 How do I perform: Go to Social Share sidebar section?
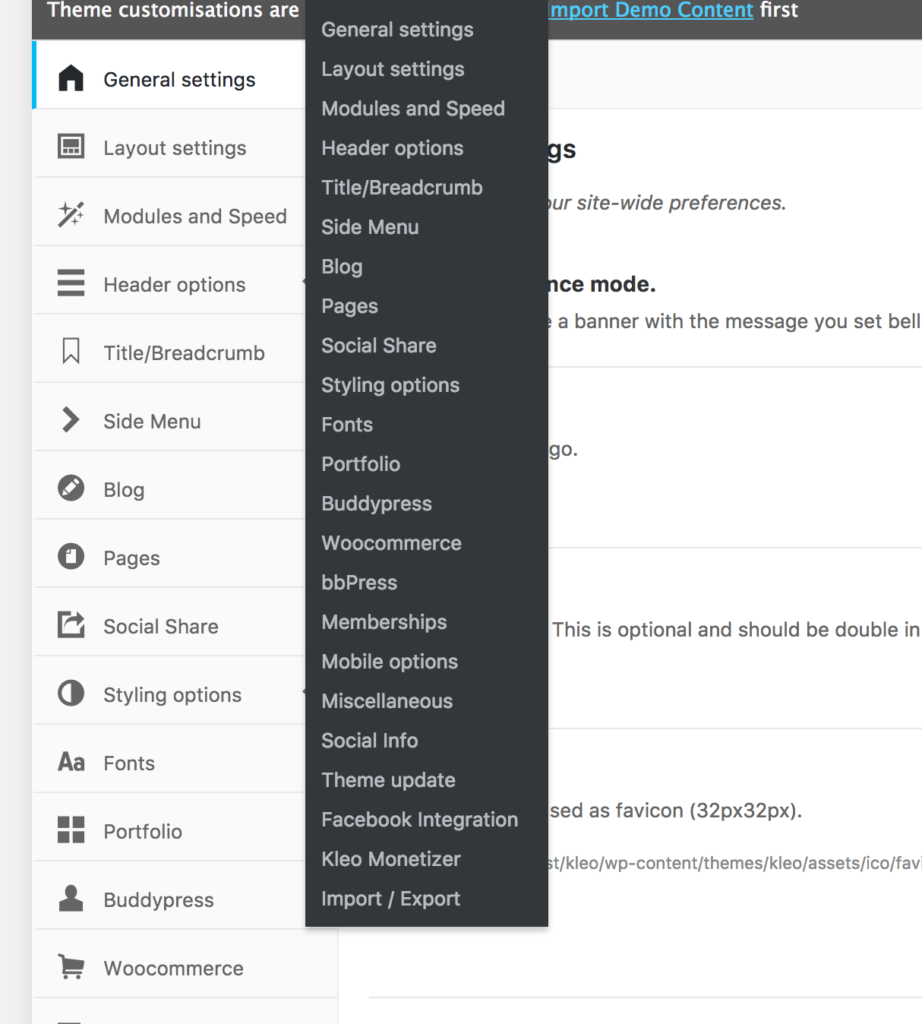pyautogui.click(x=169, y=622)
